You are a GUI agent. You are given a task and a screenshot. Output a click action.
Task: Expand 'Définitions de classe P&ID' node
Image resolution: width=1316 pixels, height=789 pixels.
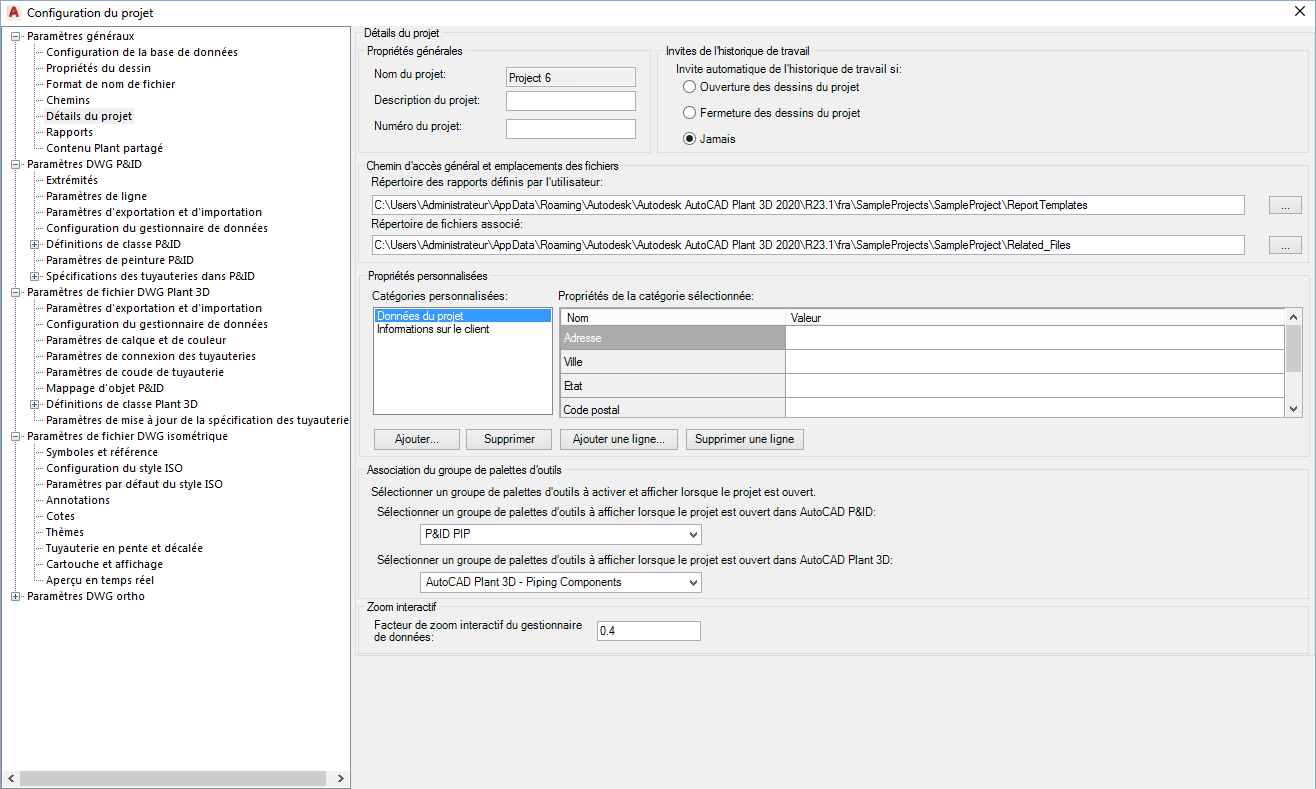[x=35, y=244]
